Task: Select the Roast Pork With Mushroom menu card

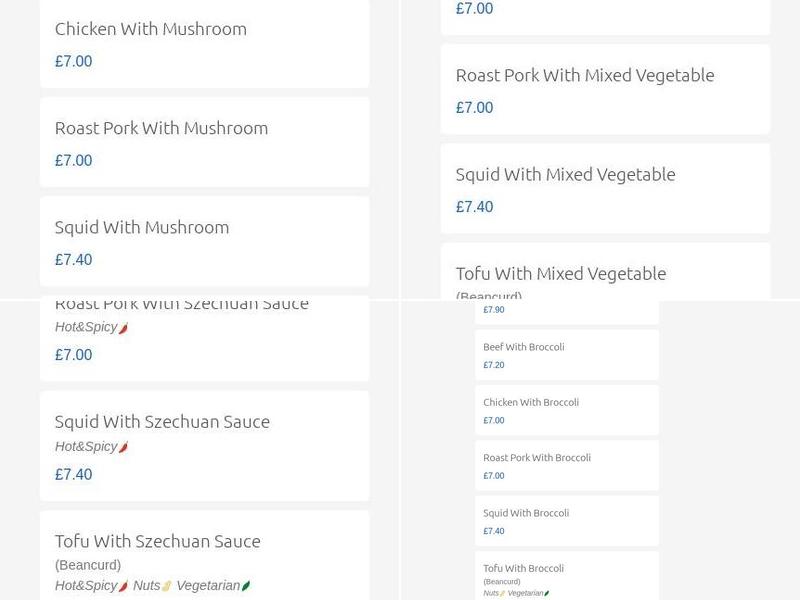Action: 204,141
